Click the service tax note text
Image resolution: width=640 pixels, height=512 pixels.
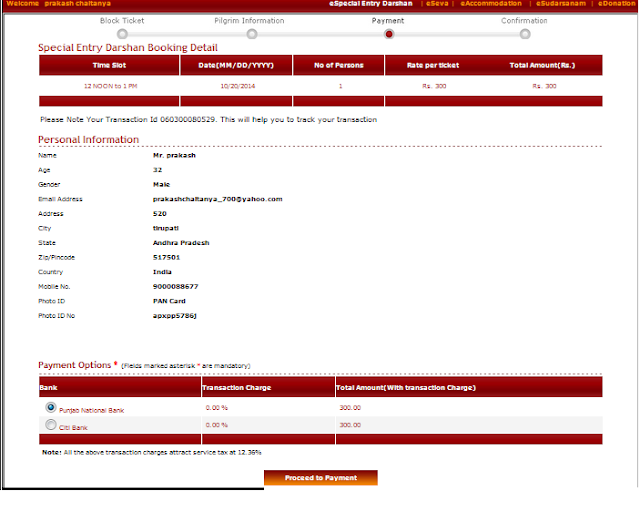[151, 452]
